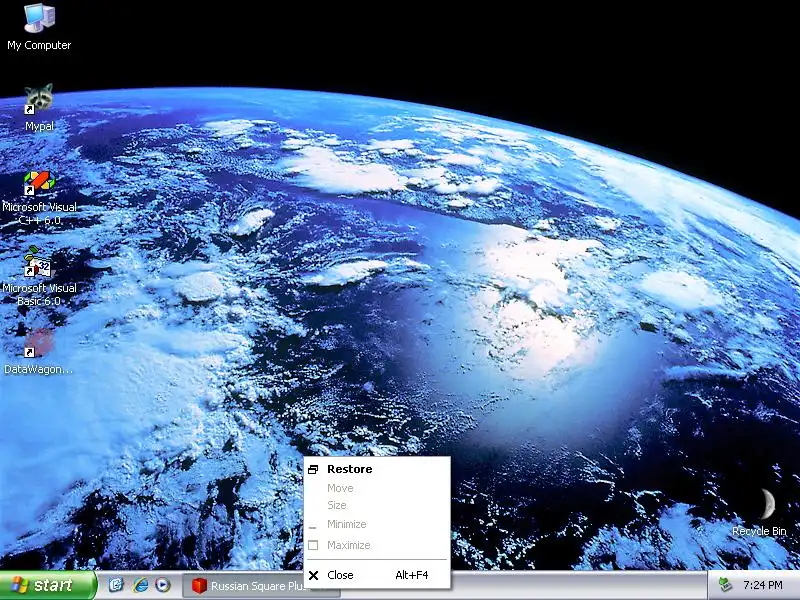Image resolution: width=800 pixels, height=600 pixels.
Task: Click Show Desktop in the Quick Launch bar
Action: pos(116,585)
